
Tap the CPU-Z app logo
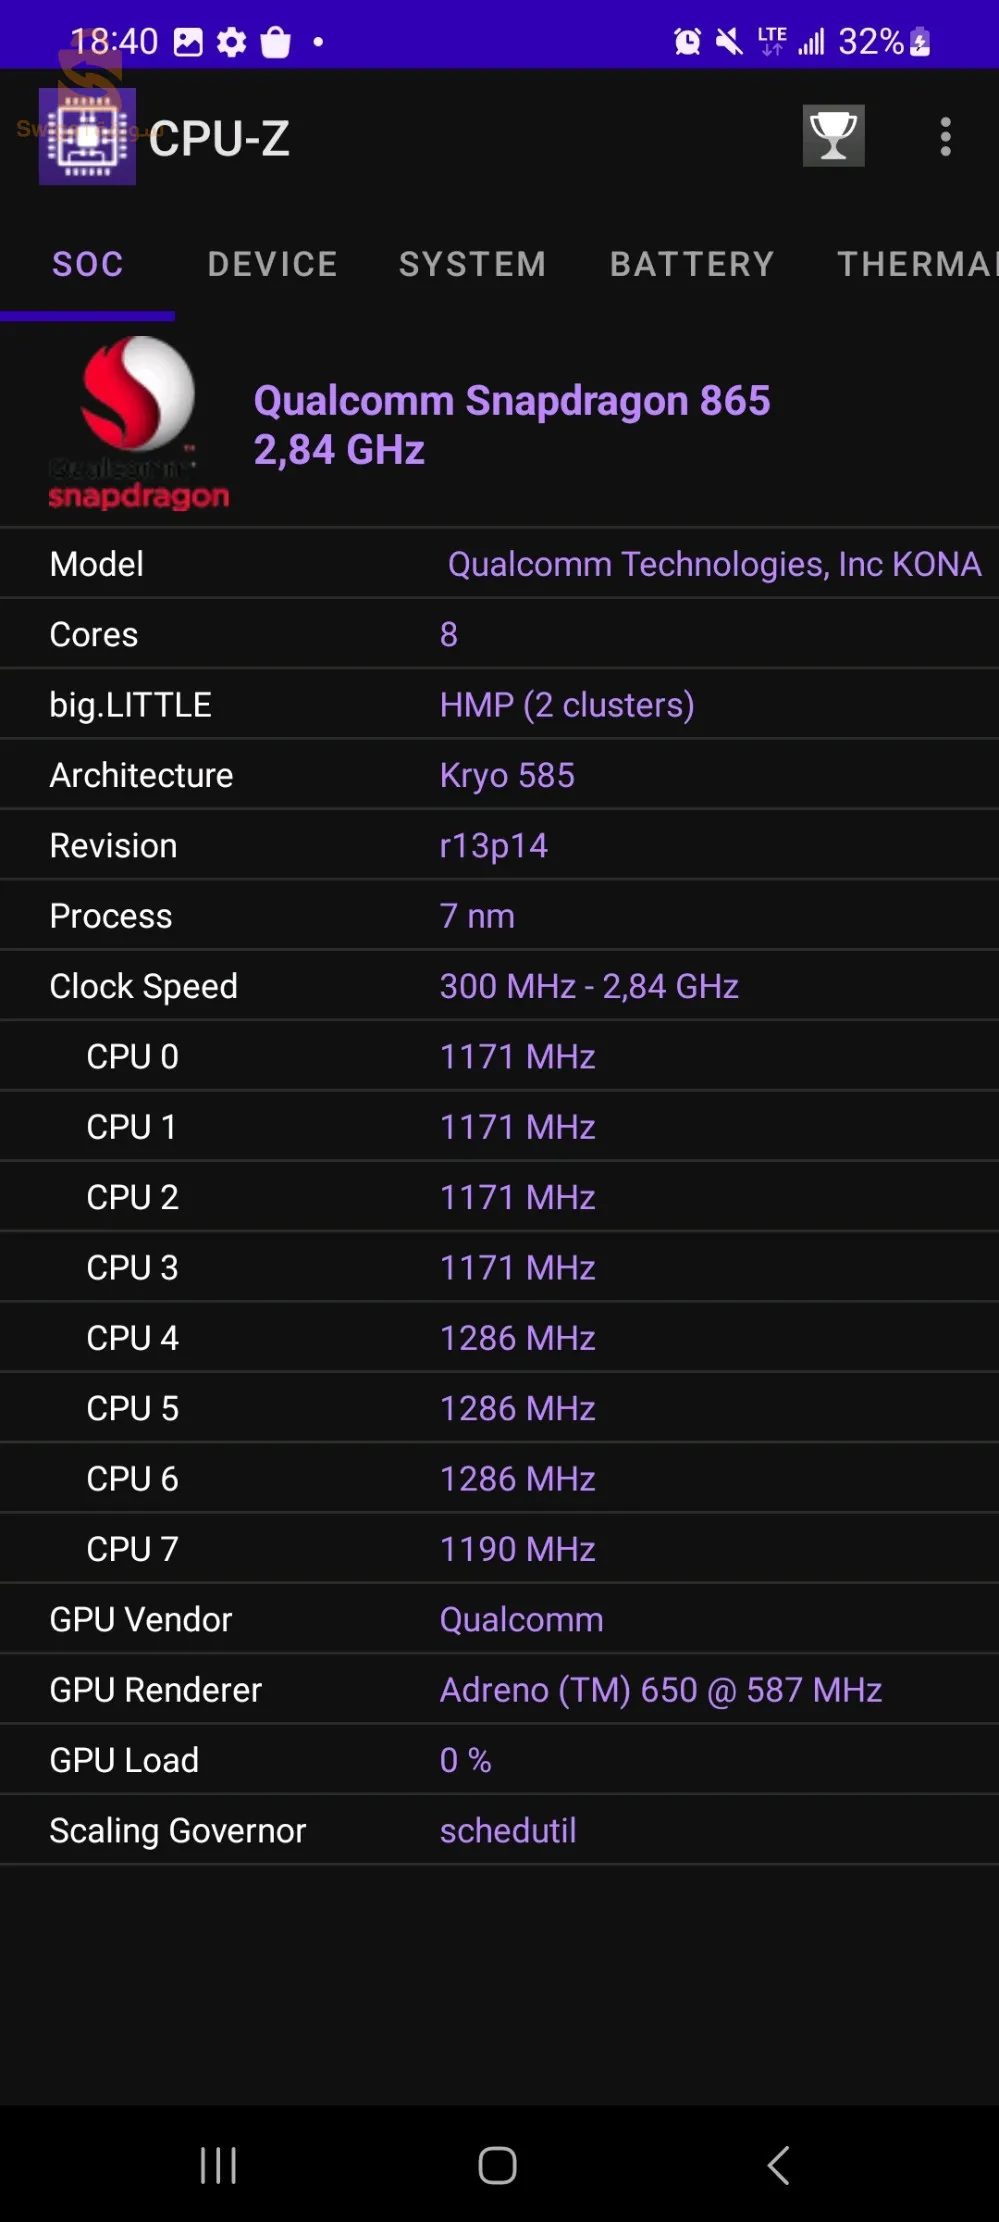[x=87, y=137]
